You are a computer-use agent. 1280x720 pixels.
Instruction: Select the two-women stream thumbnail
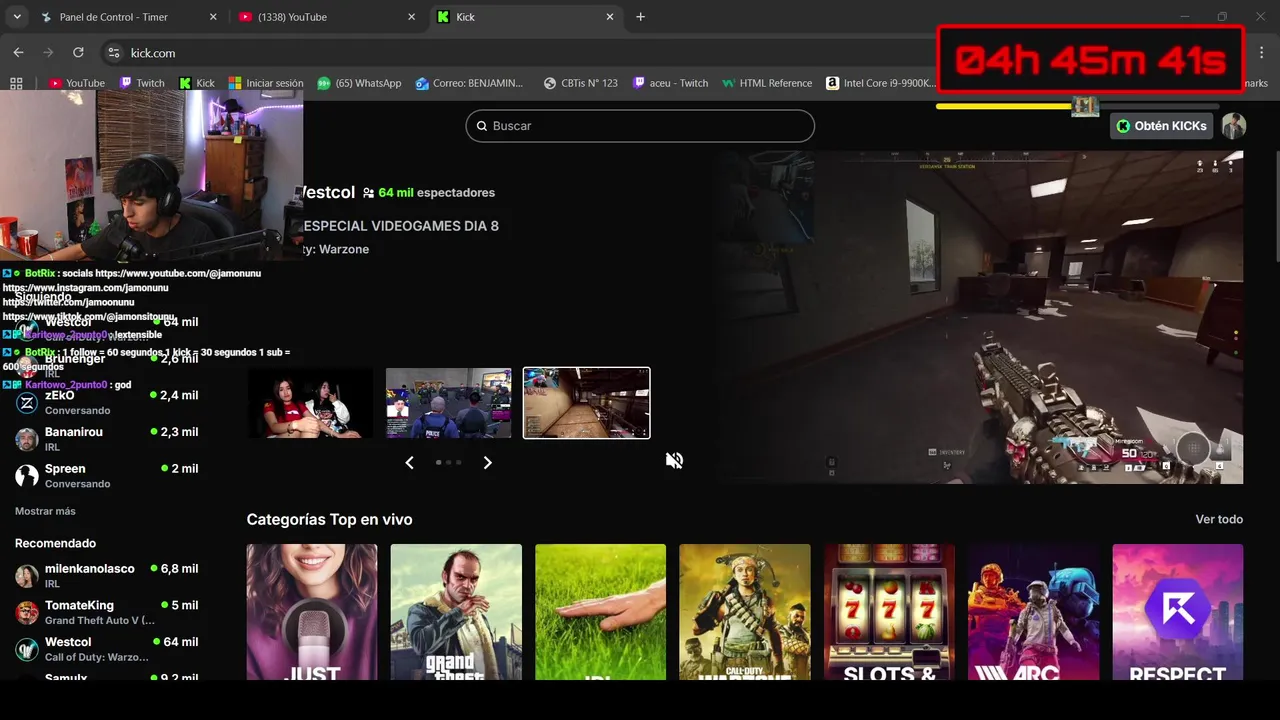click(x=310, y=403)
